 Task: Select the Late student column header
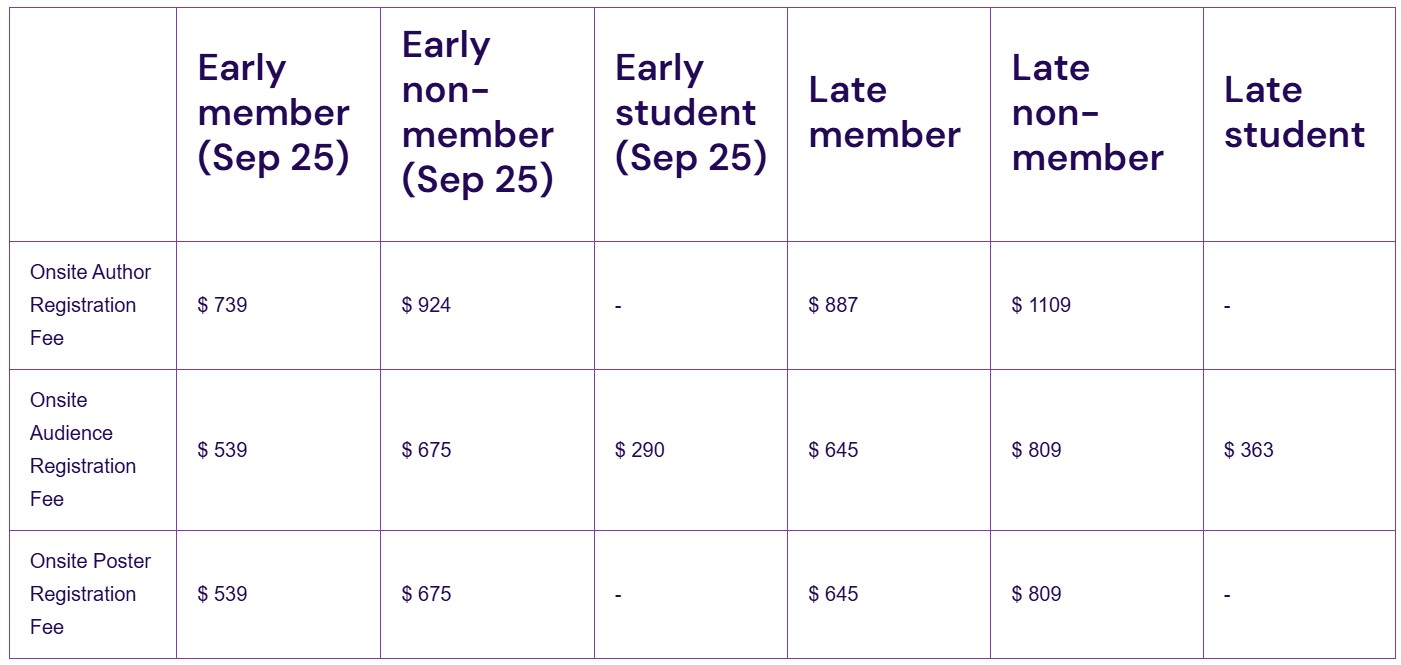pos(1295,112)
